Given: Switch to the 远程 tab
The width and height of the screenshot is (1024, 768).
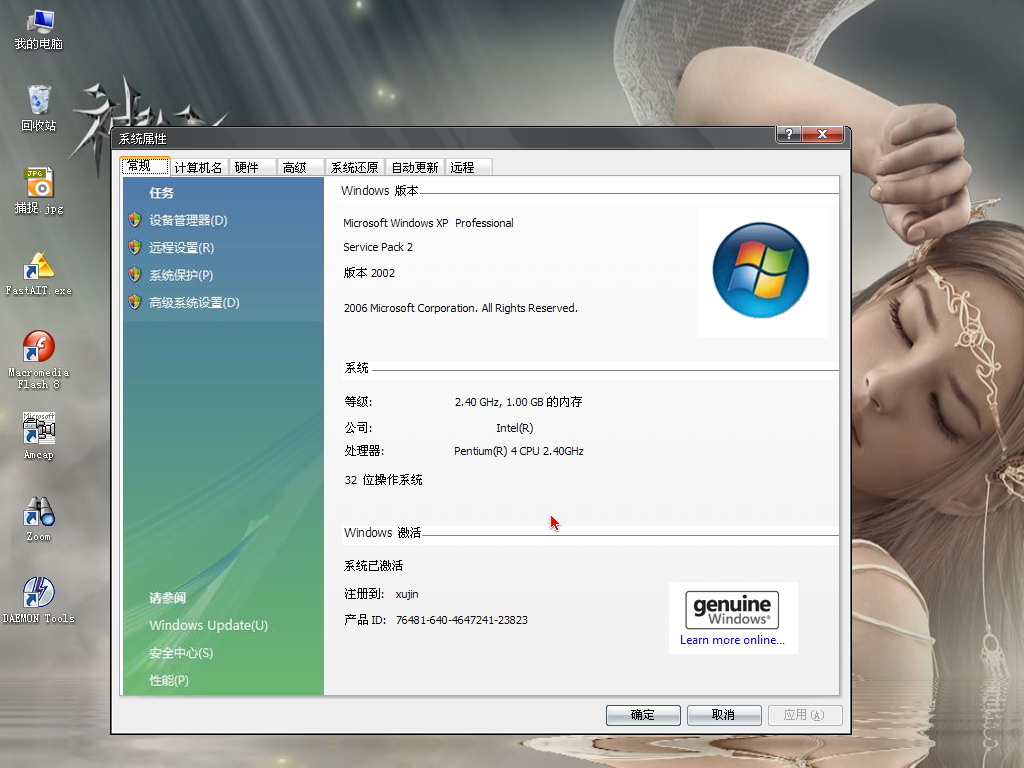Looking at the screenshot, I should tap(468, 168).
